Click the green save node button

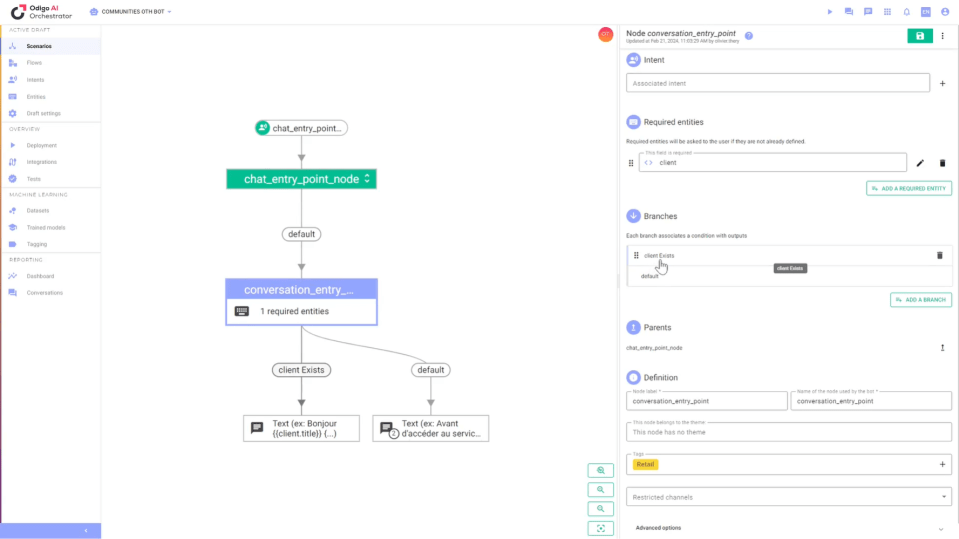tap(918, 36)
